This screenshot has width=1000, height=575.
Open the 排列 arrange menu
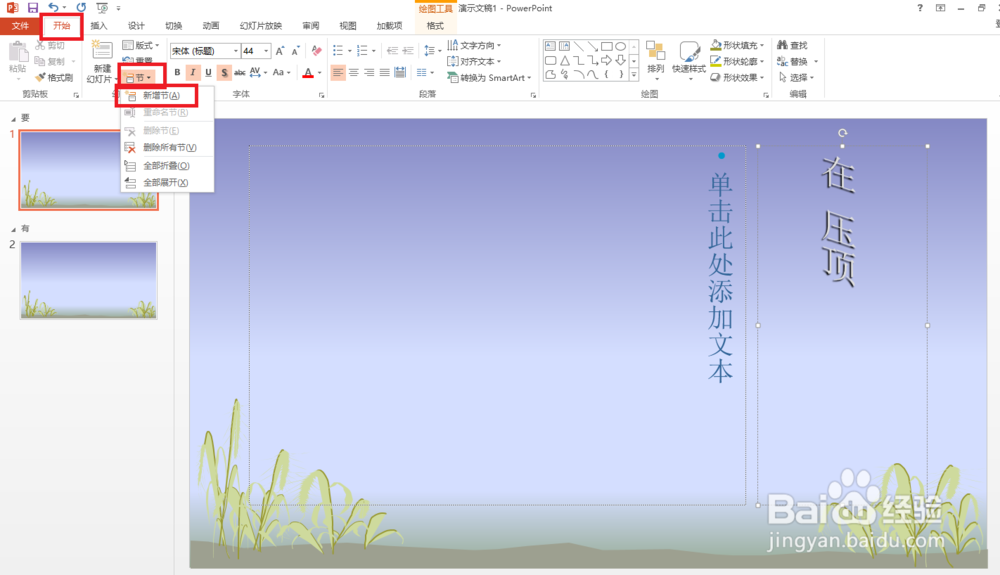(656, 59)
